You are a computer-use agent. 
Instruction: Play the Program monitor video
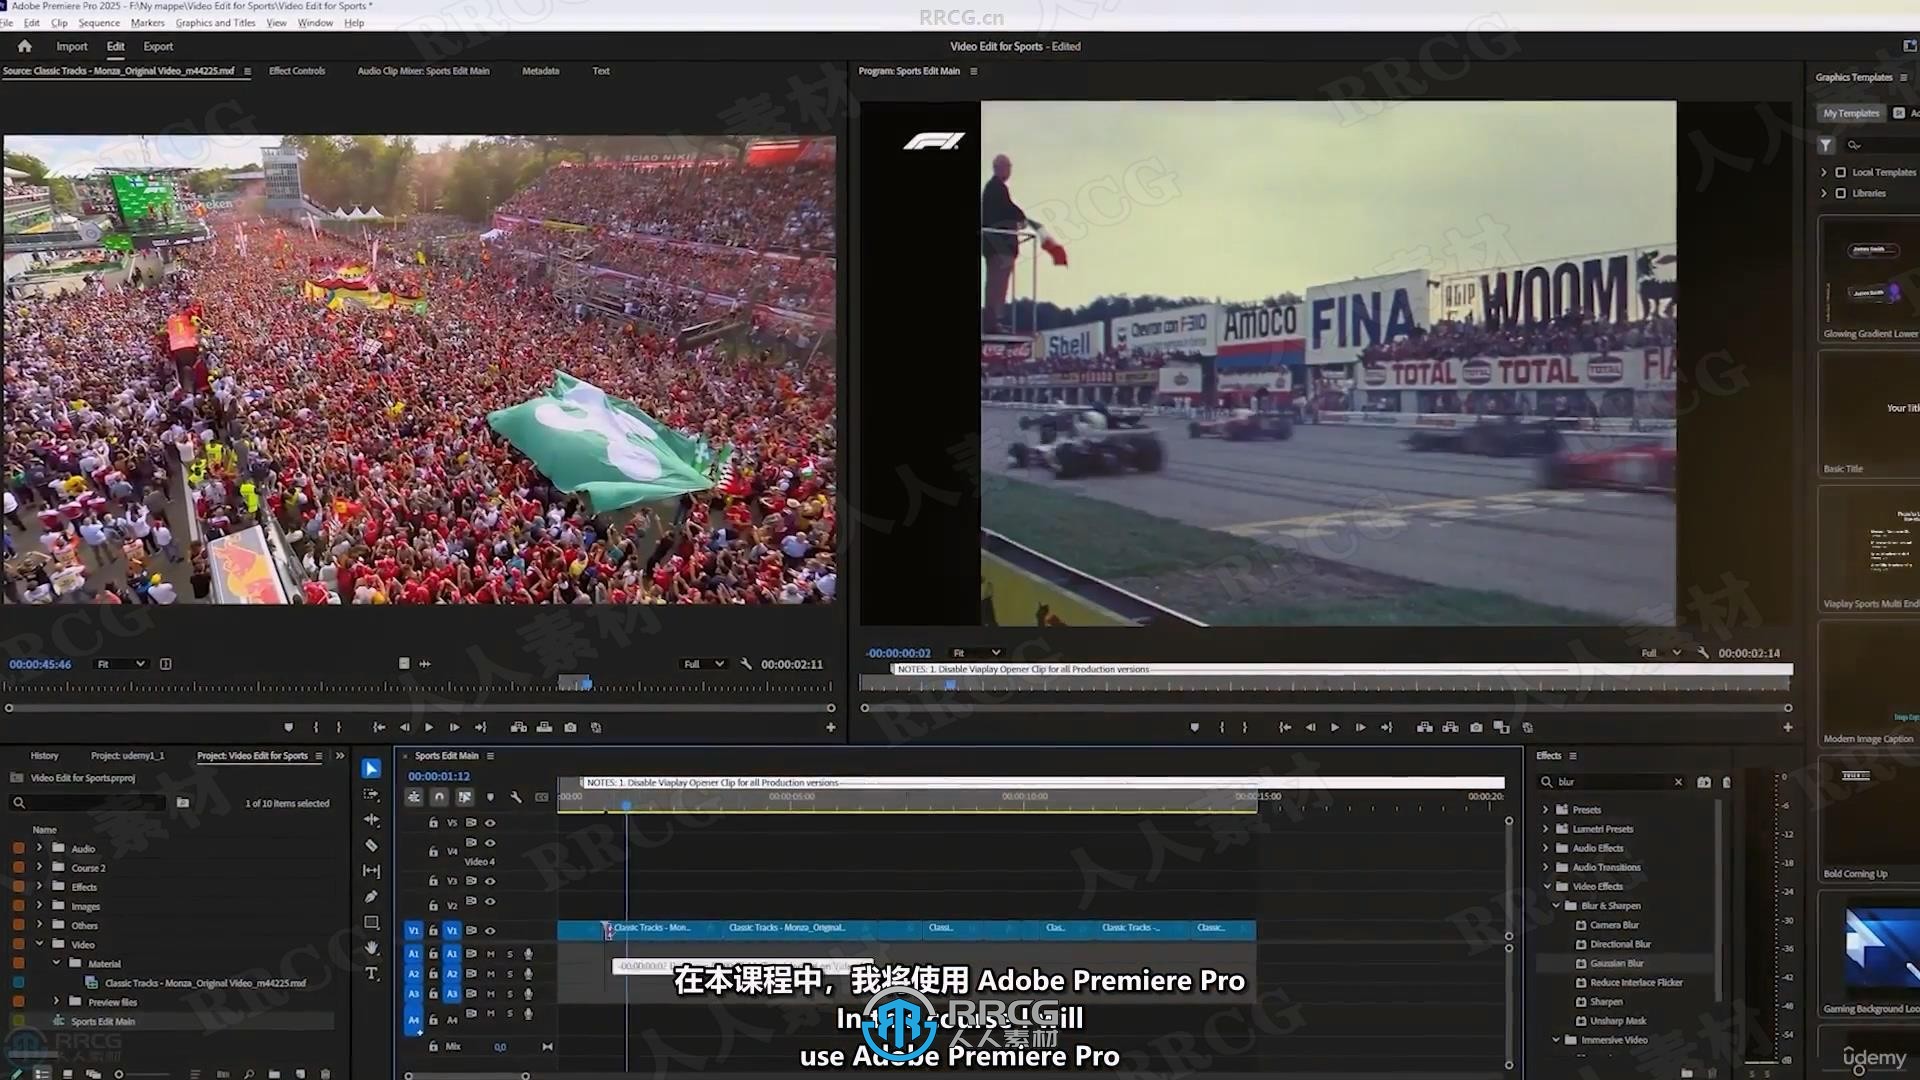[x=1335, y=727]
